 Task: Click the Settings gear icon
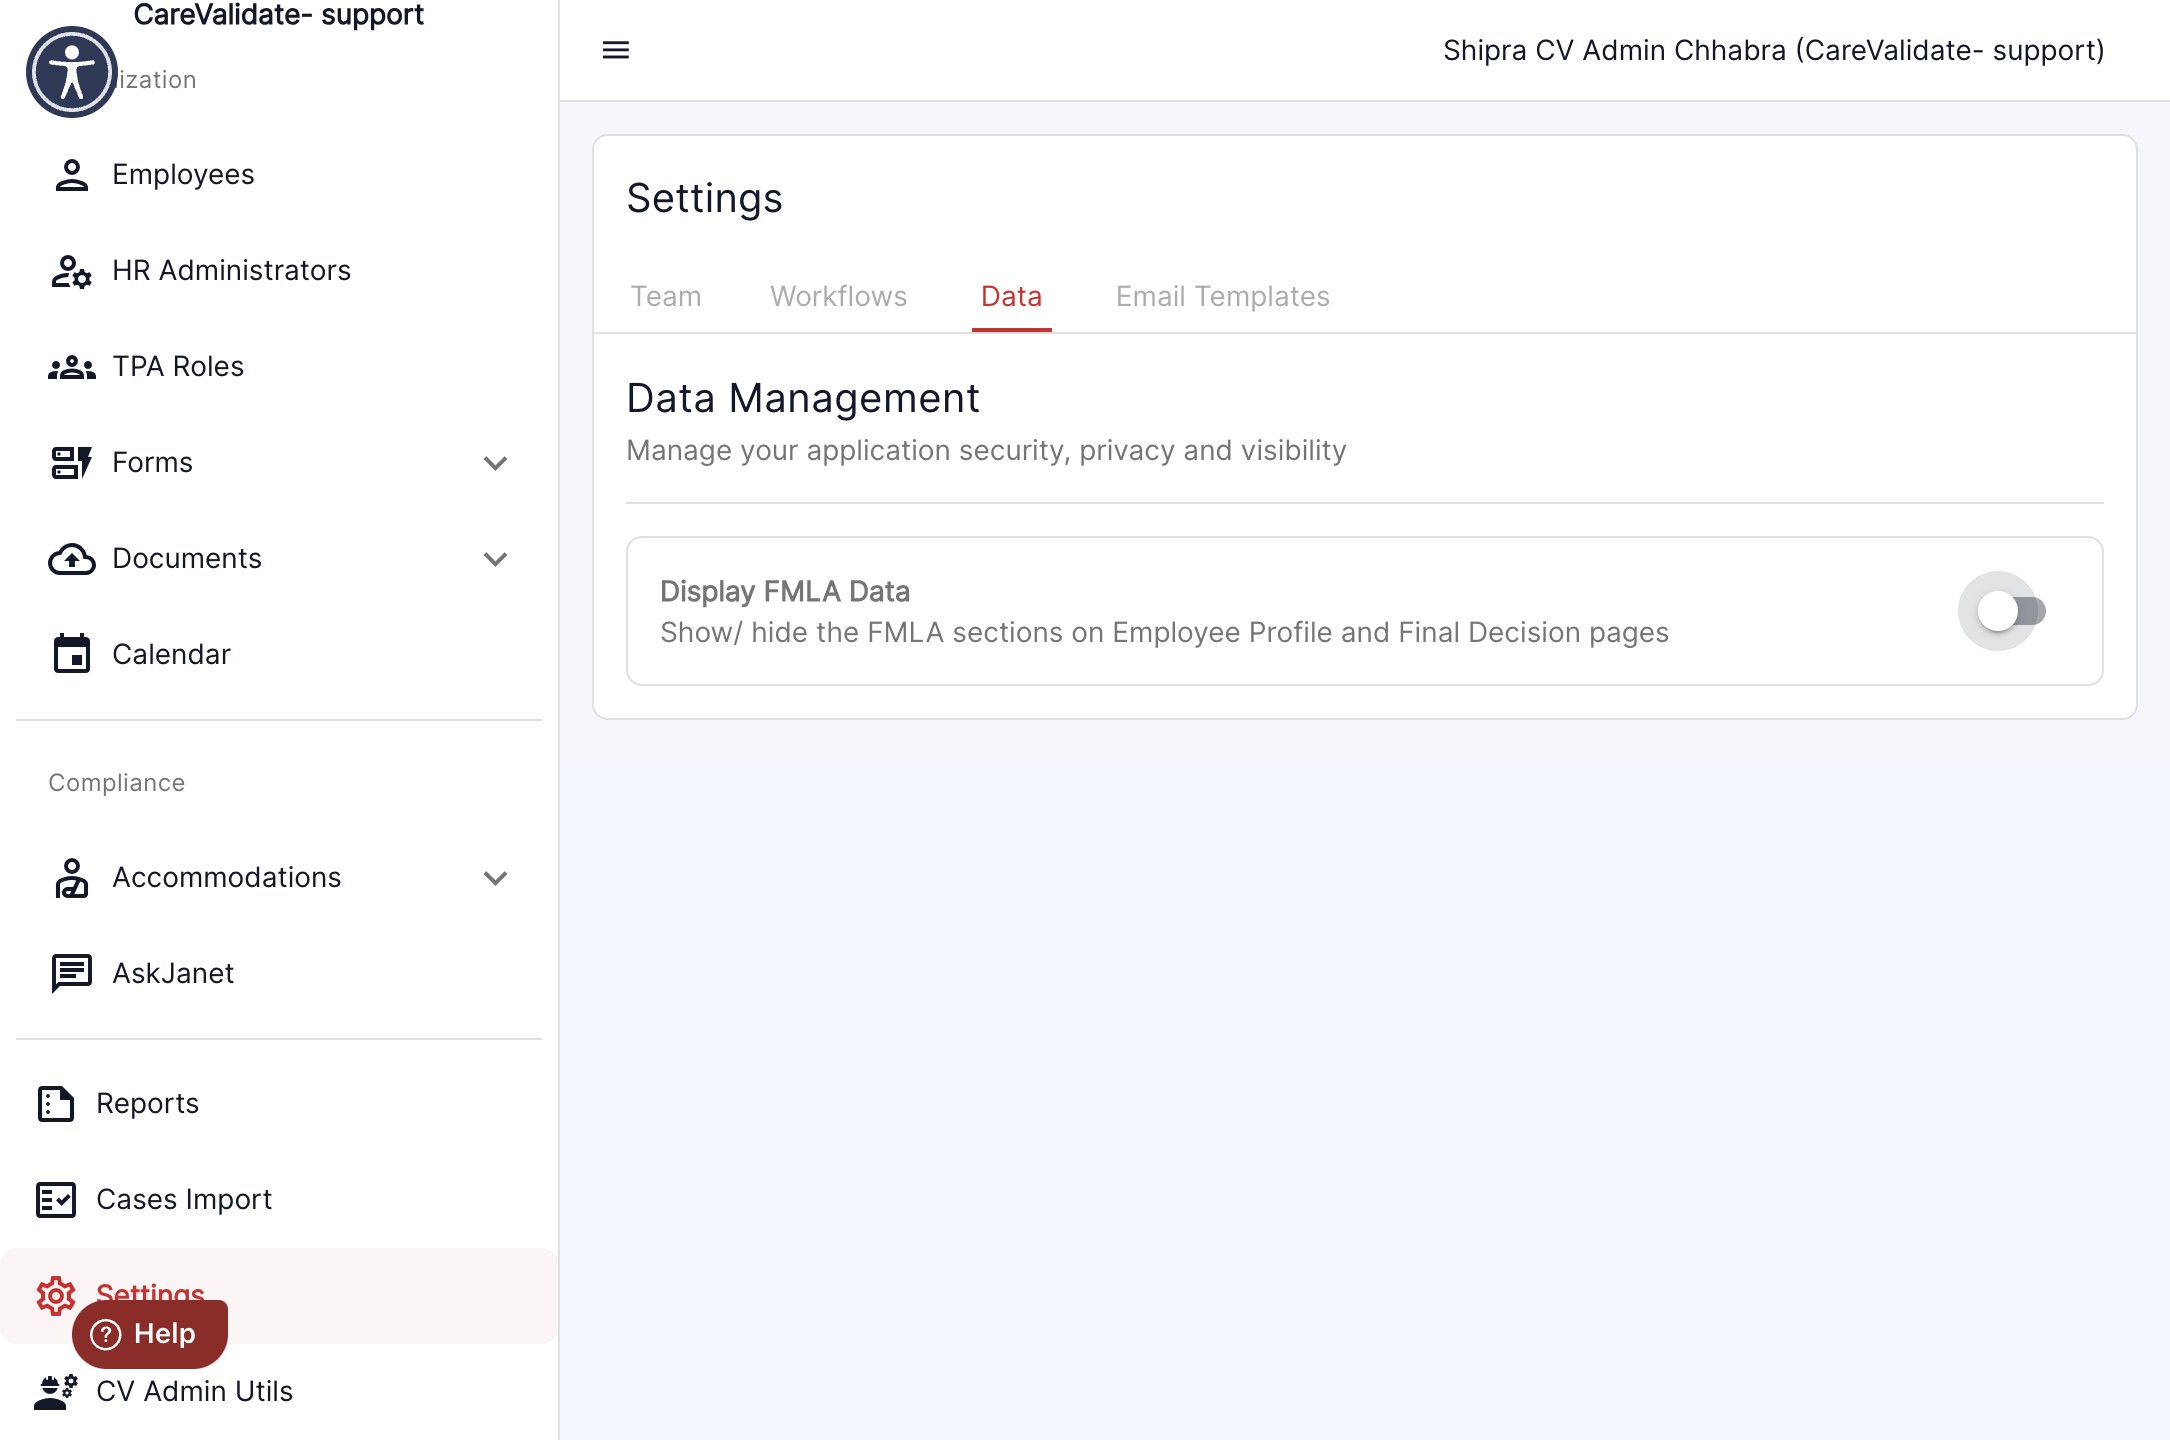point(56,1295)
